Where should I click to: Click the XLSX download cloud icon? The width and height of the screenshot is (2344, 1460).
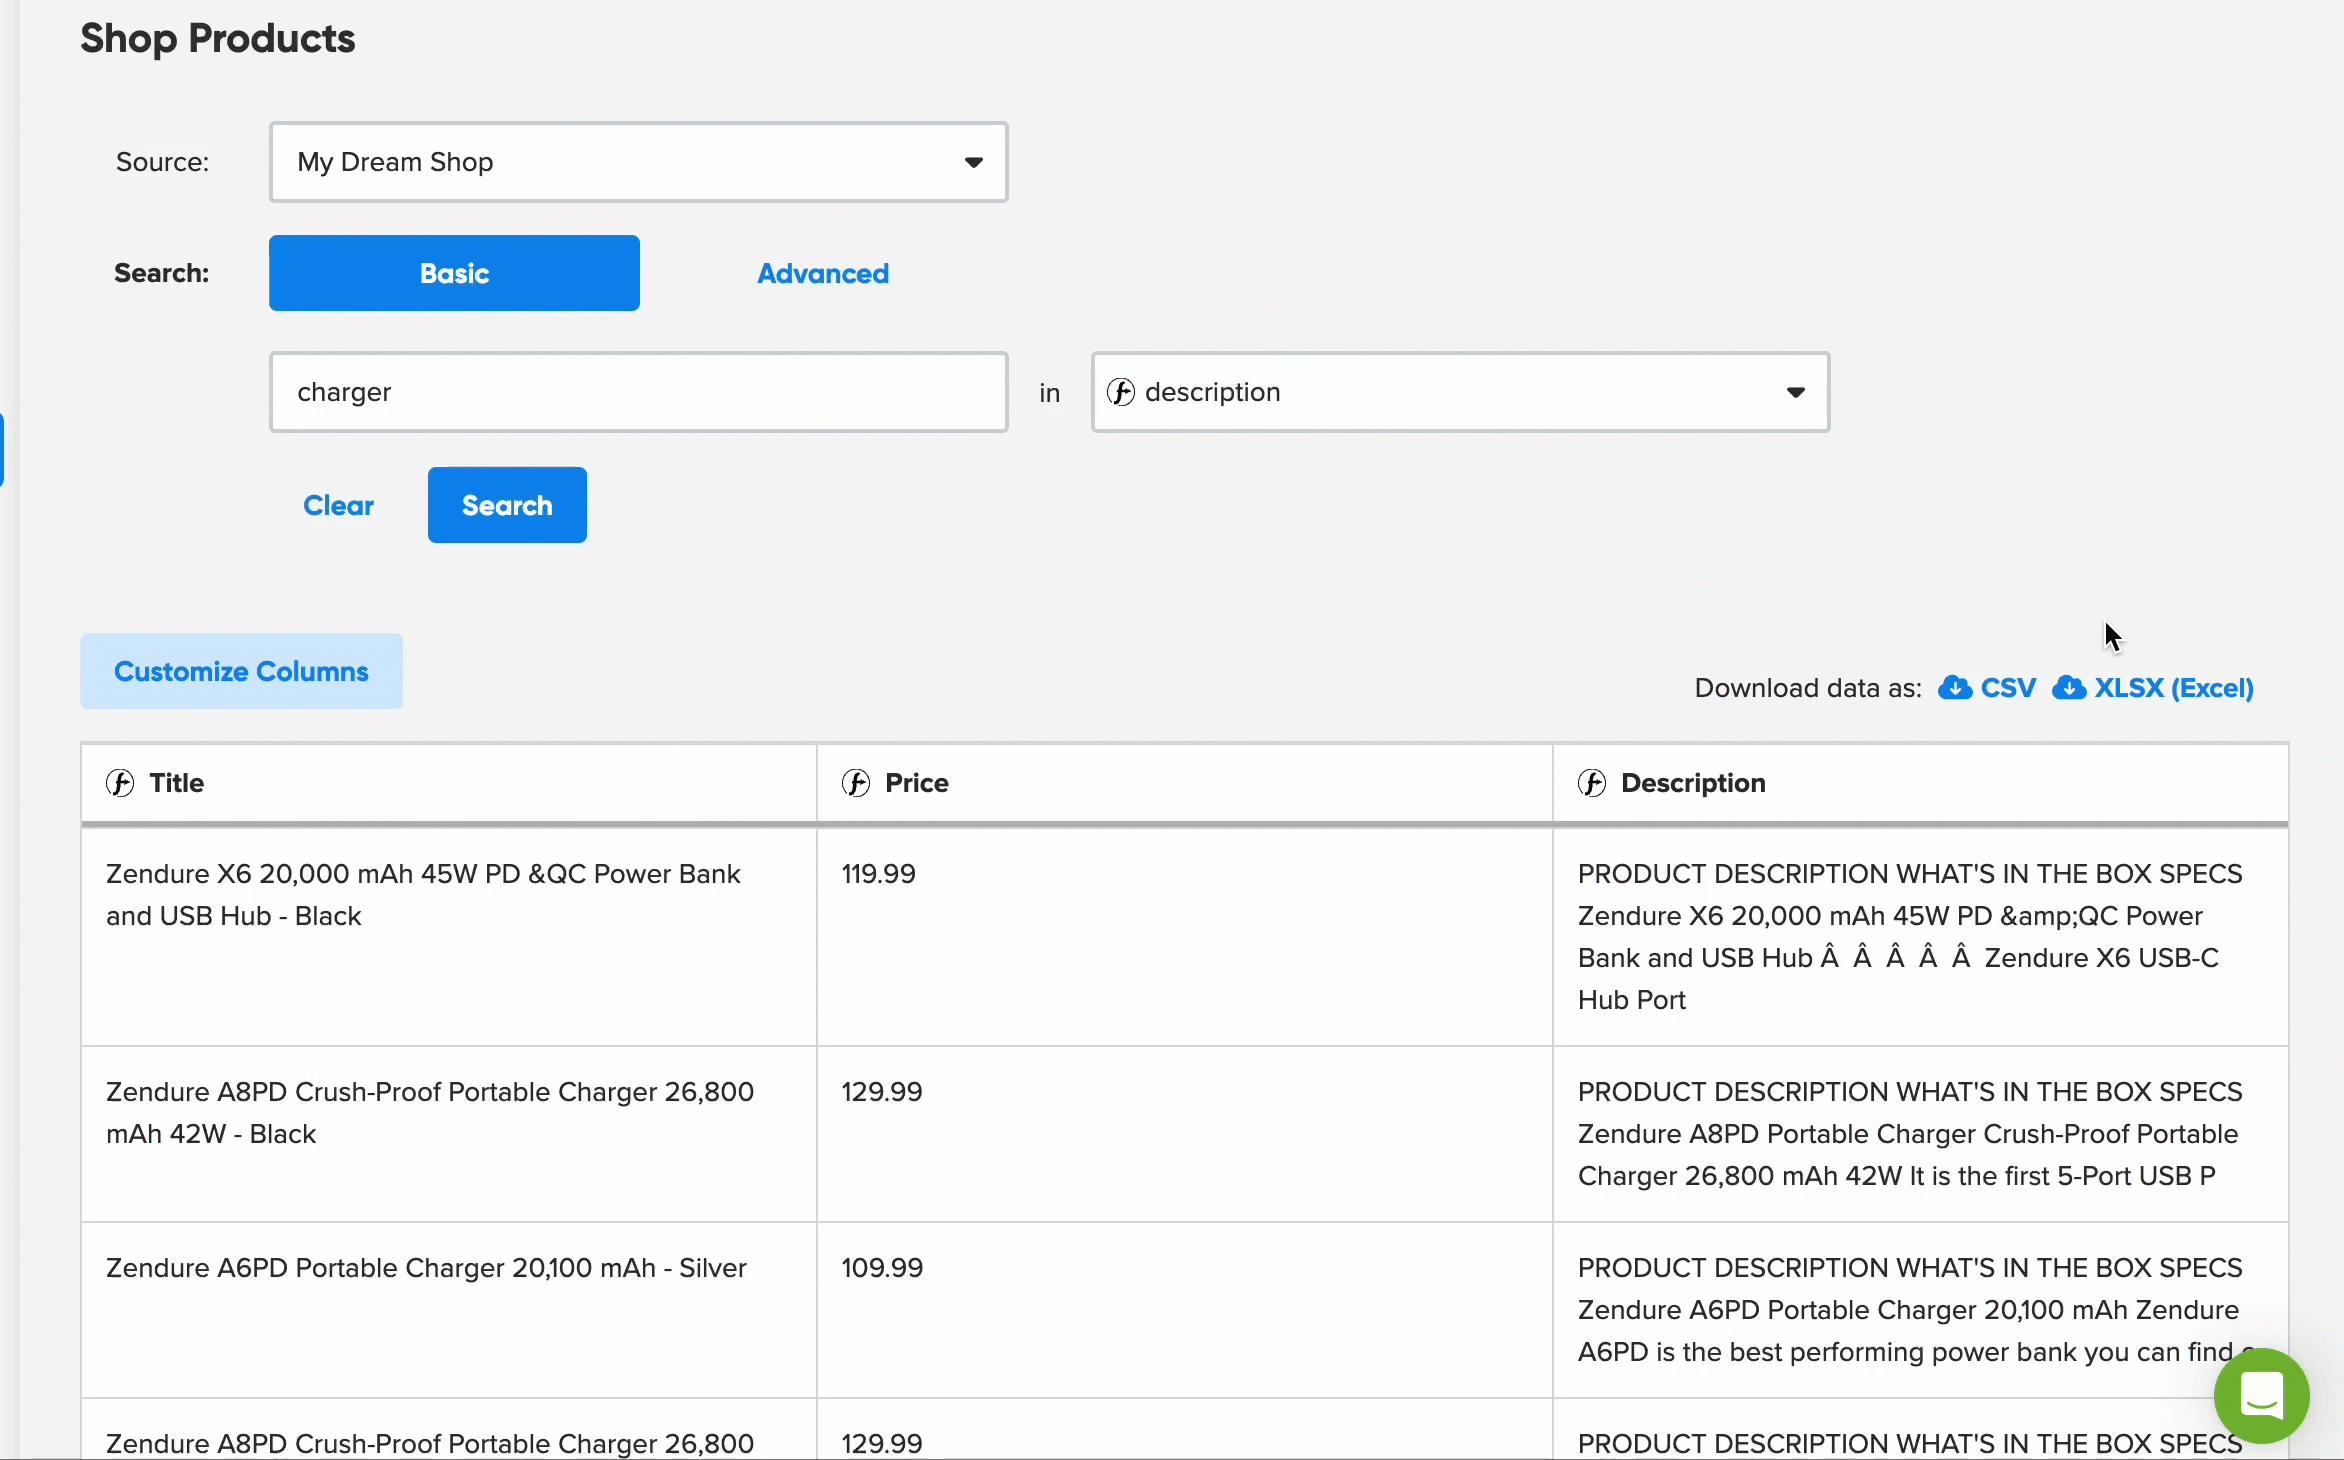[2069, 688]
